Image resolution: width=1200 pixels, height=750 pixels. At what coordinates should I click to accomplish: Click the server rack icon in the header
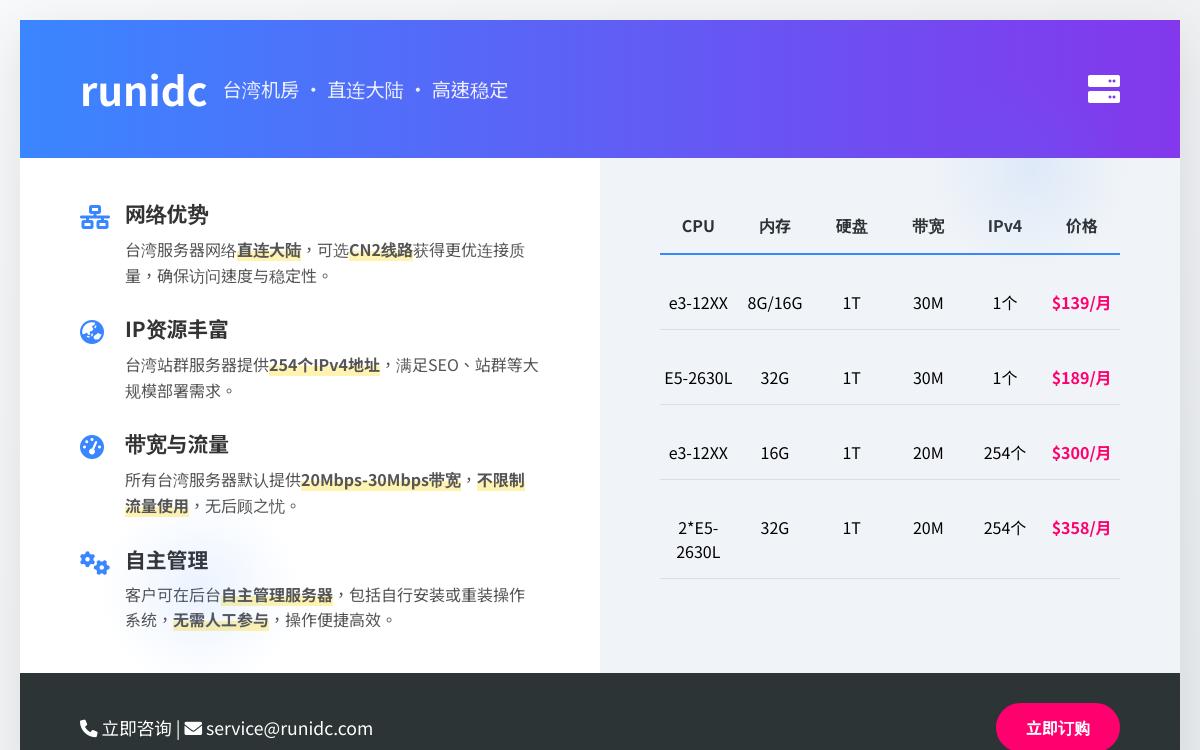click(x=1103, y=89)
